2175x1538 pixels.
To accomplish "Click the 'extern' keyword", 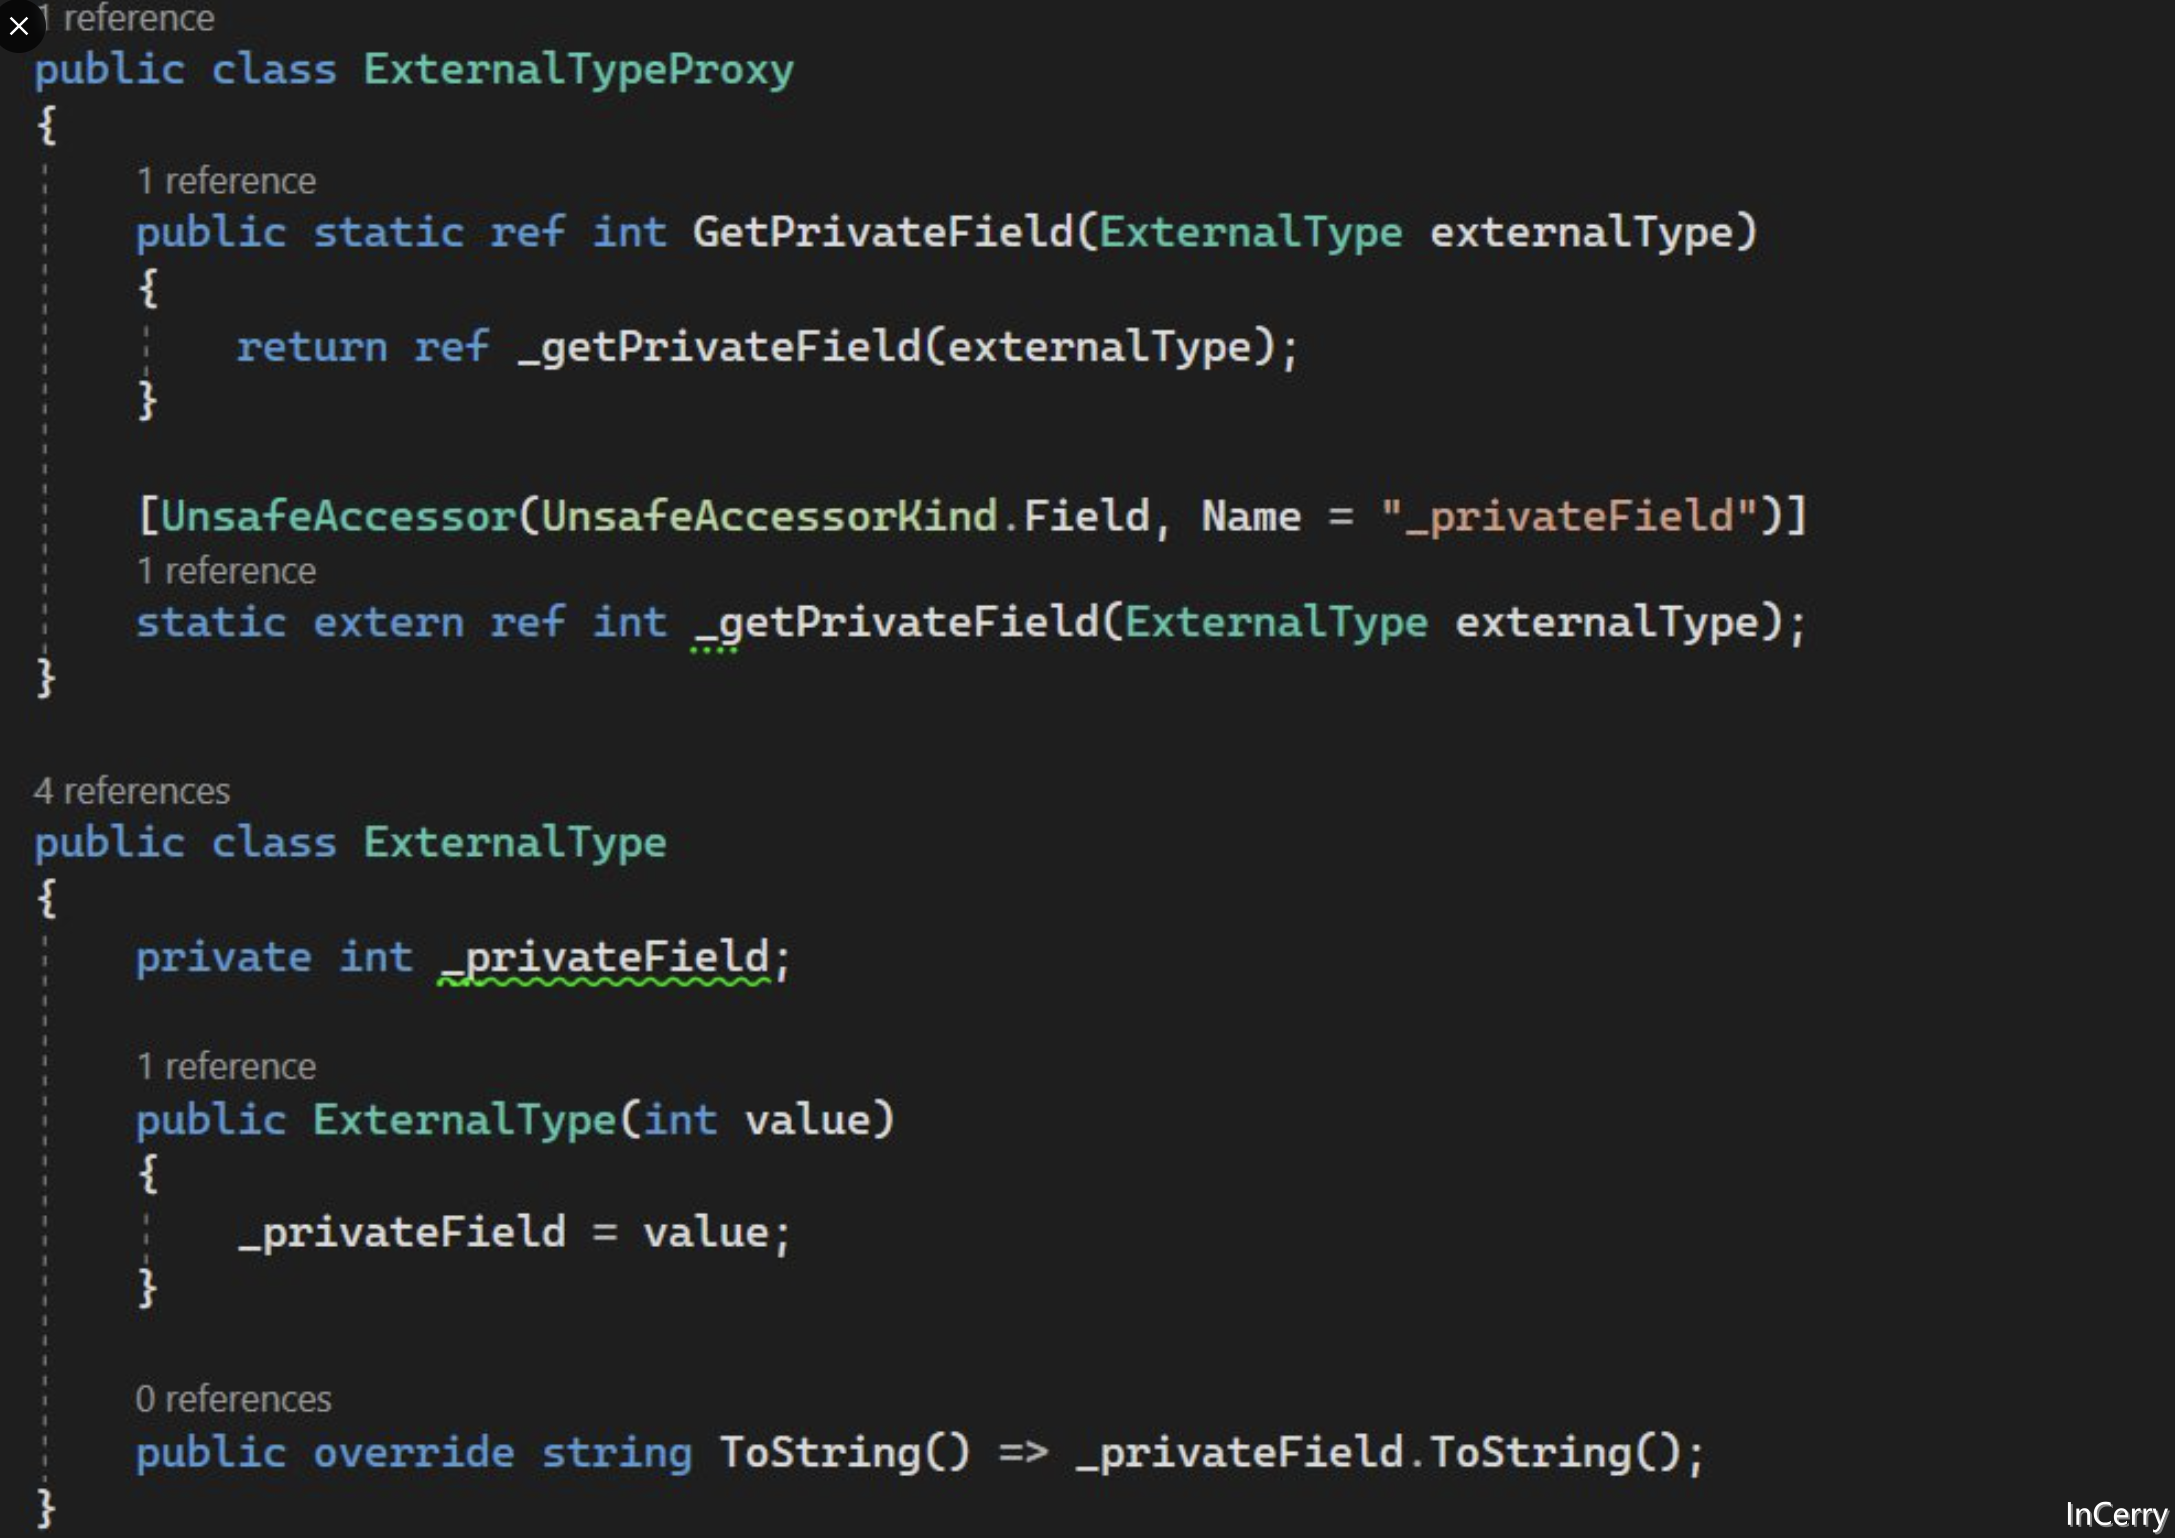I will click(388, 623).
